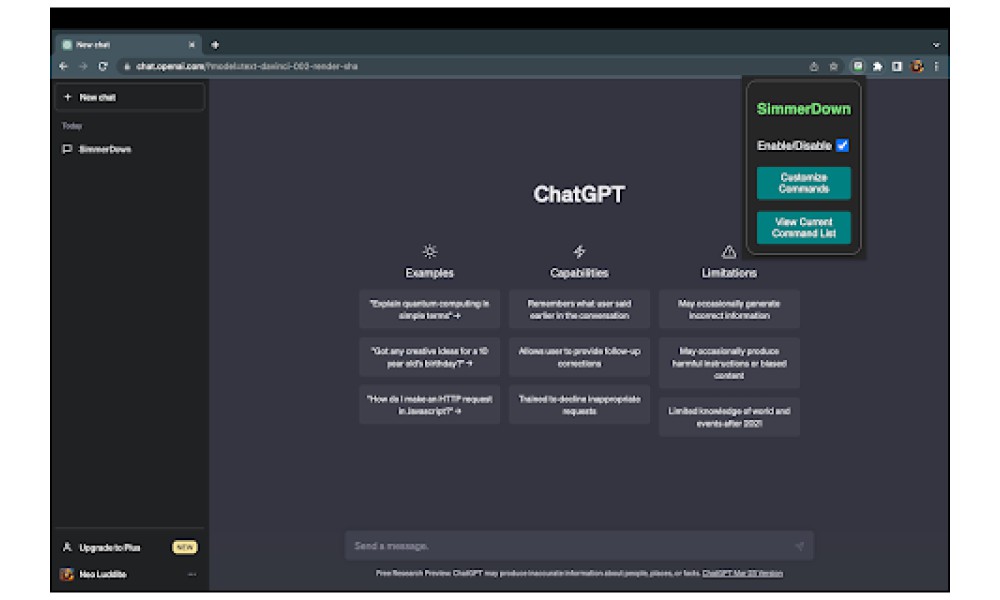
Task: Toggle the Enable/Disable checkbox in SimmerDown
Action: [x=842, y=145]
